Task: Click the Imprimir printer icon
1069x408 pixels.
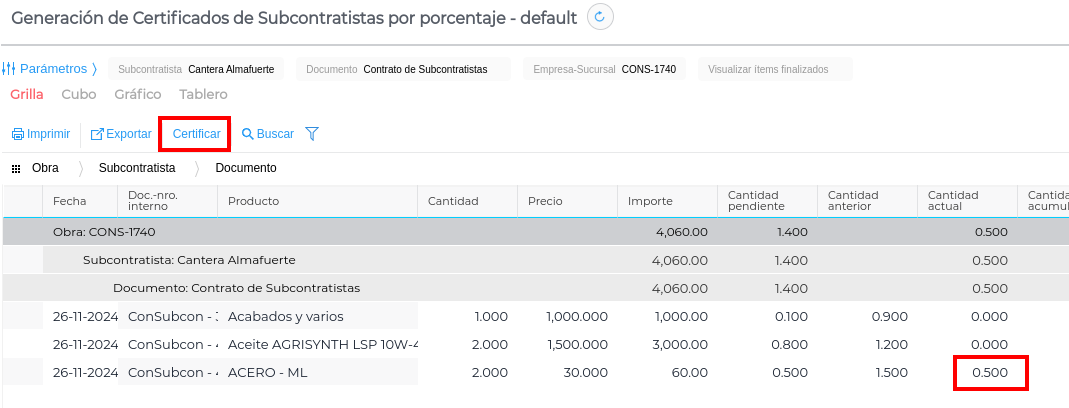Action: pyautogui.click(x=17, y=134)
